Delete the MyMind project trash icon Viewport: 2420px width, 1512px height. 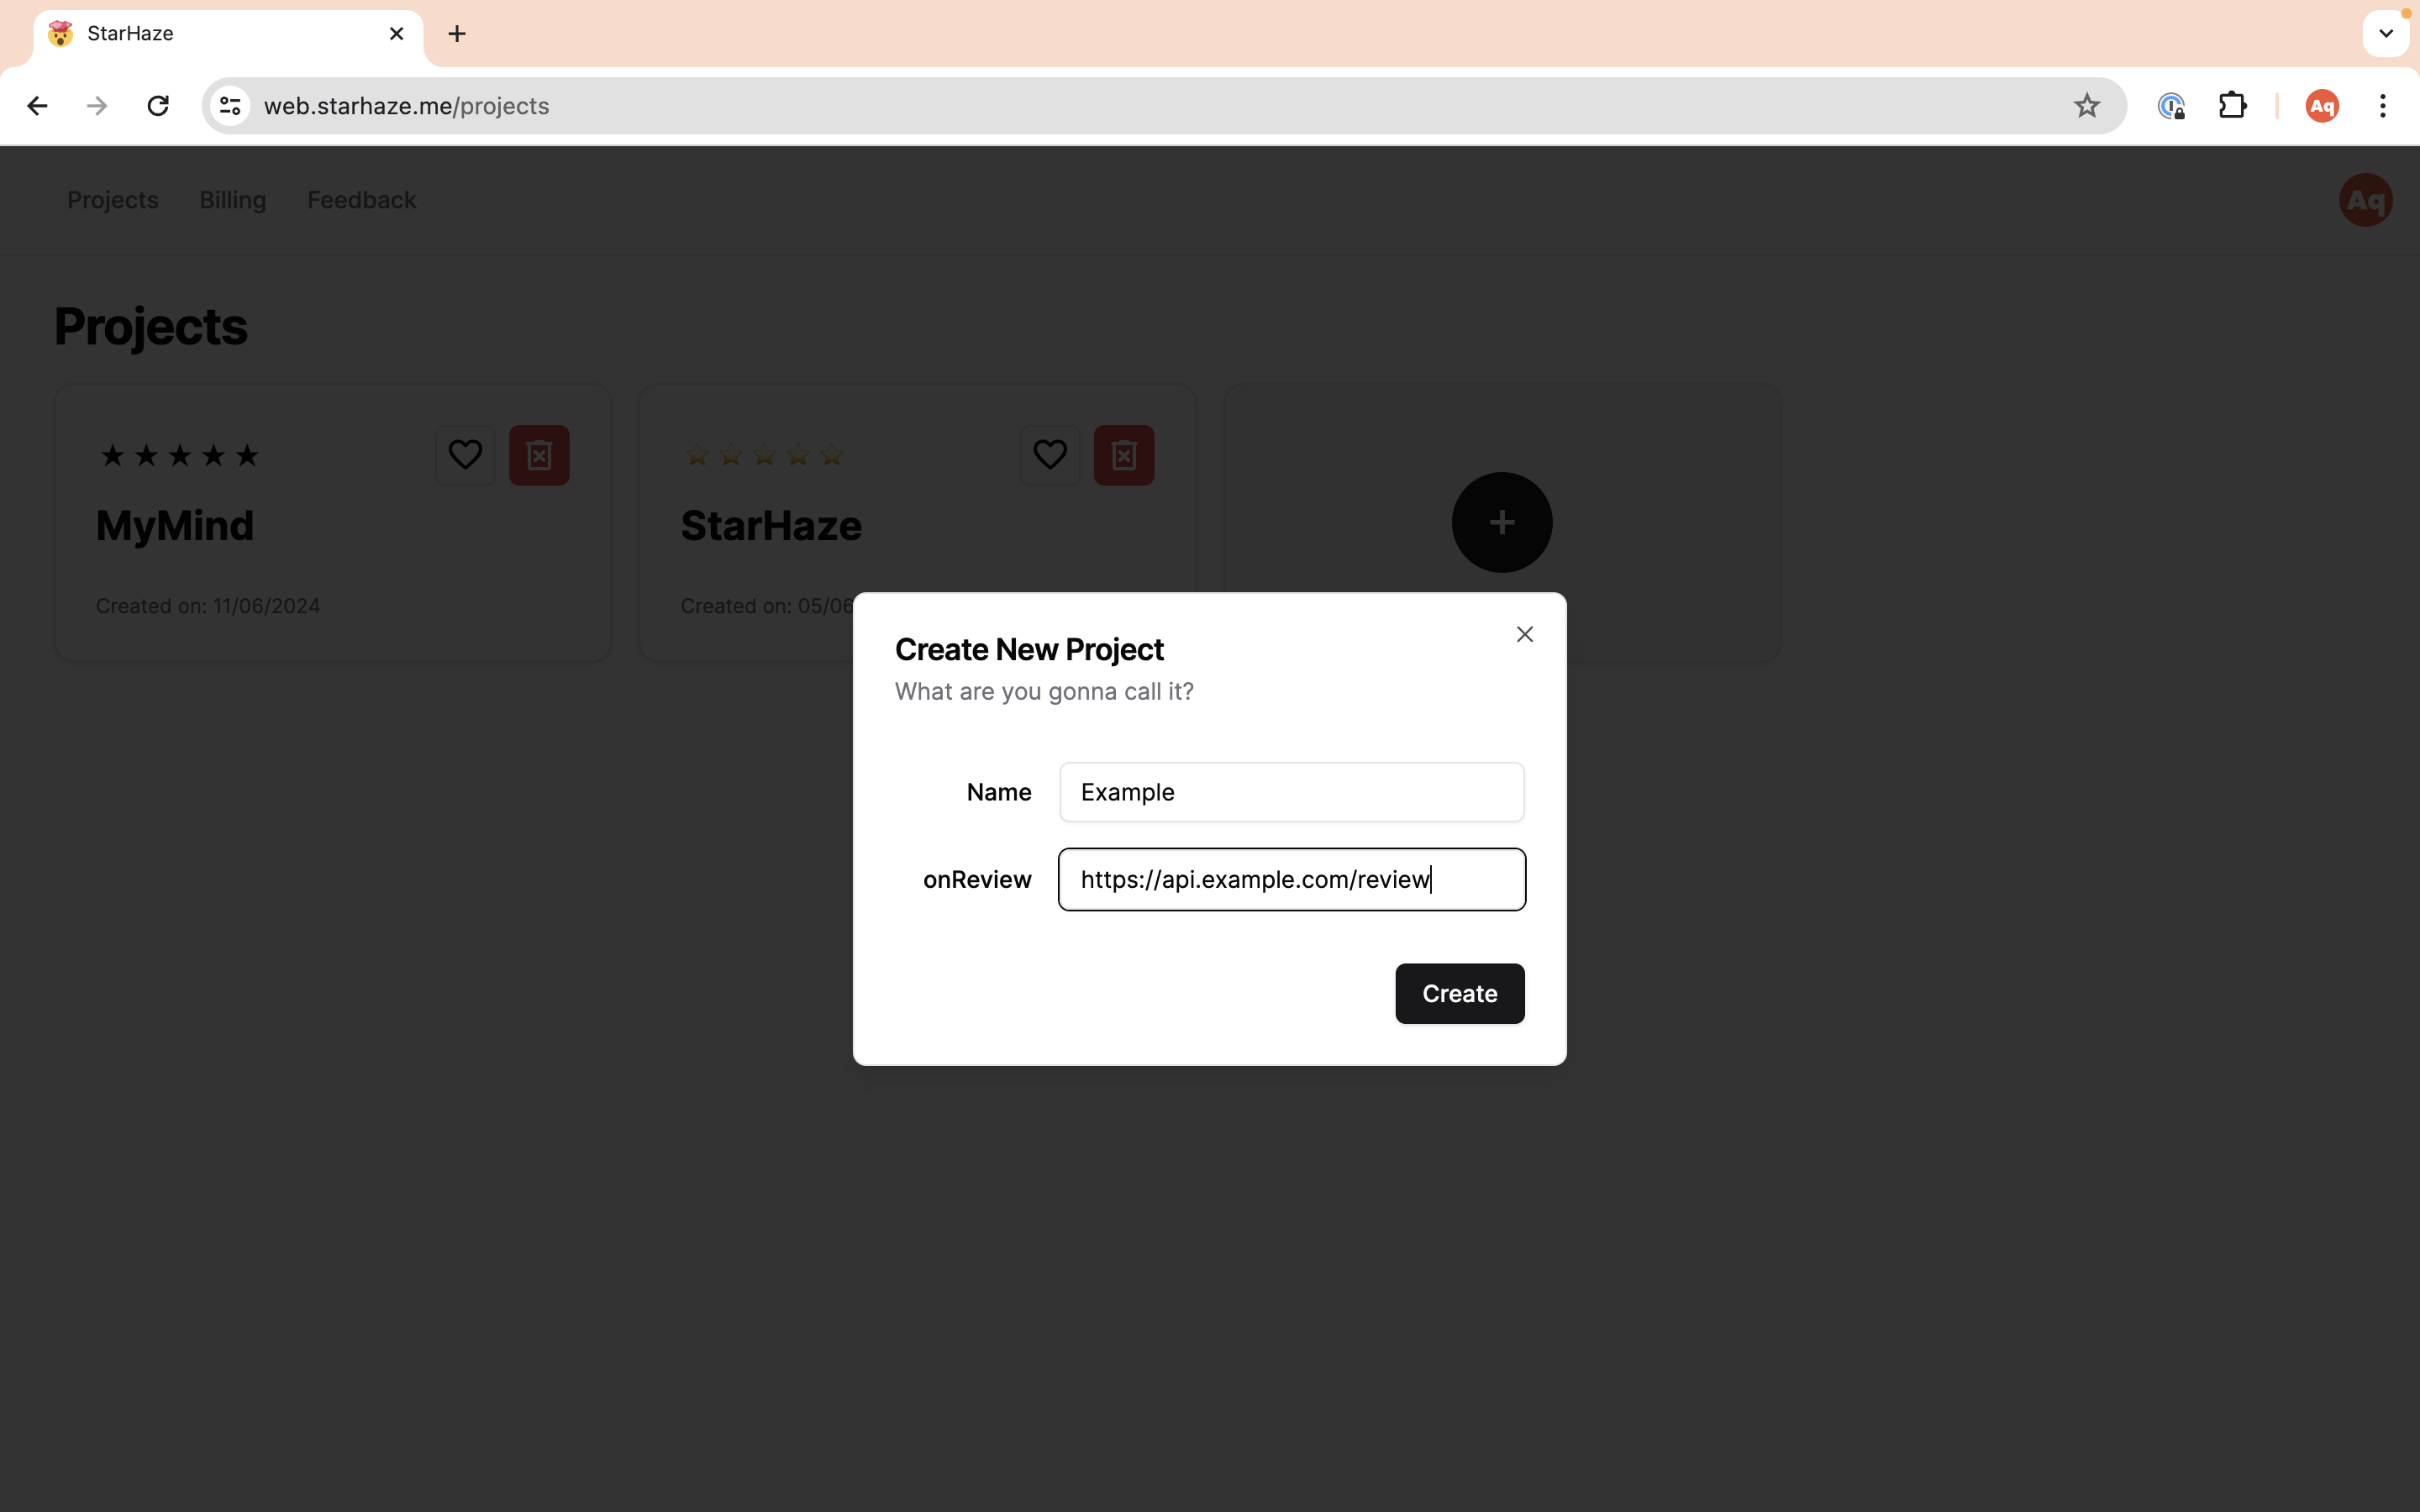[x=539, y=455]
